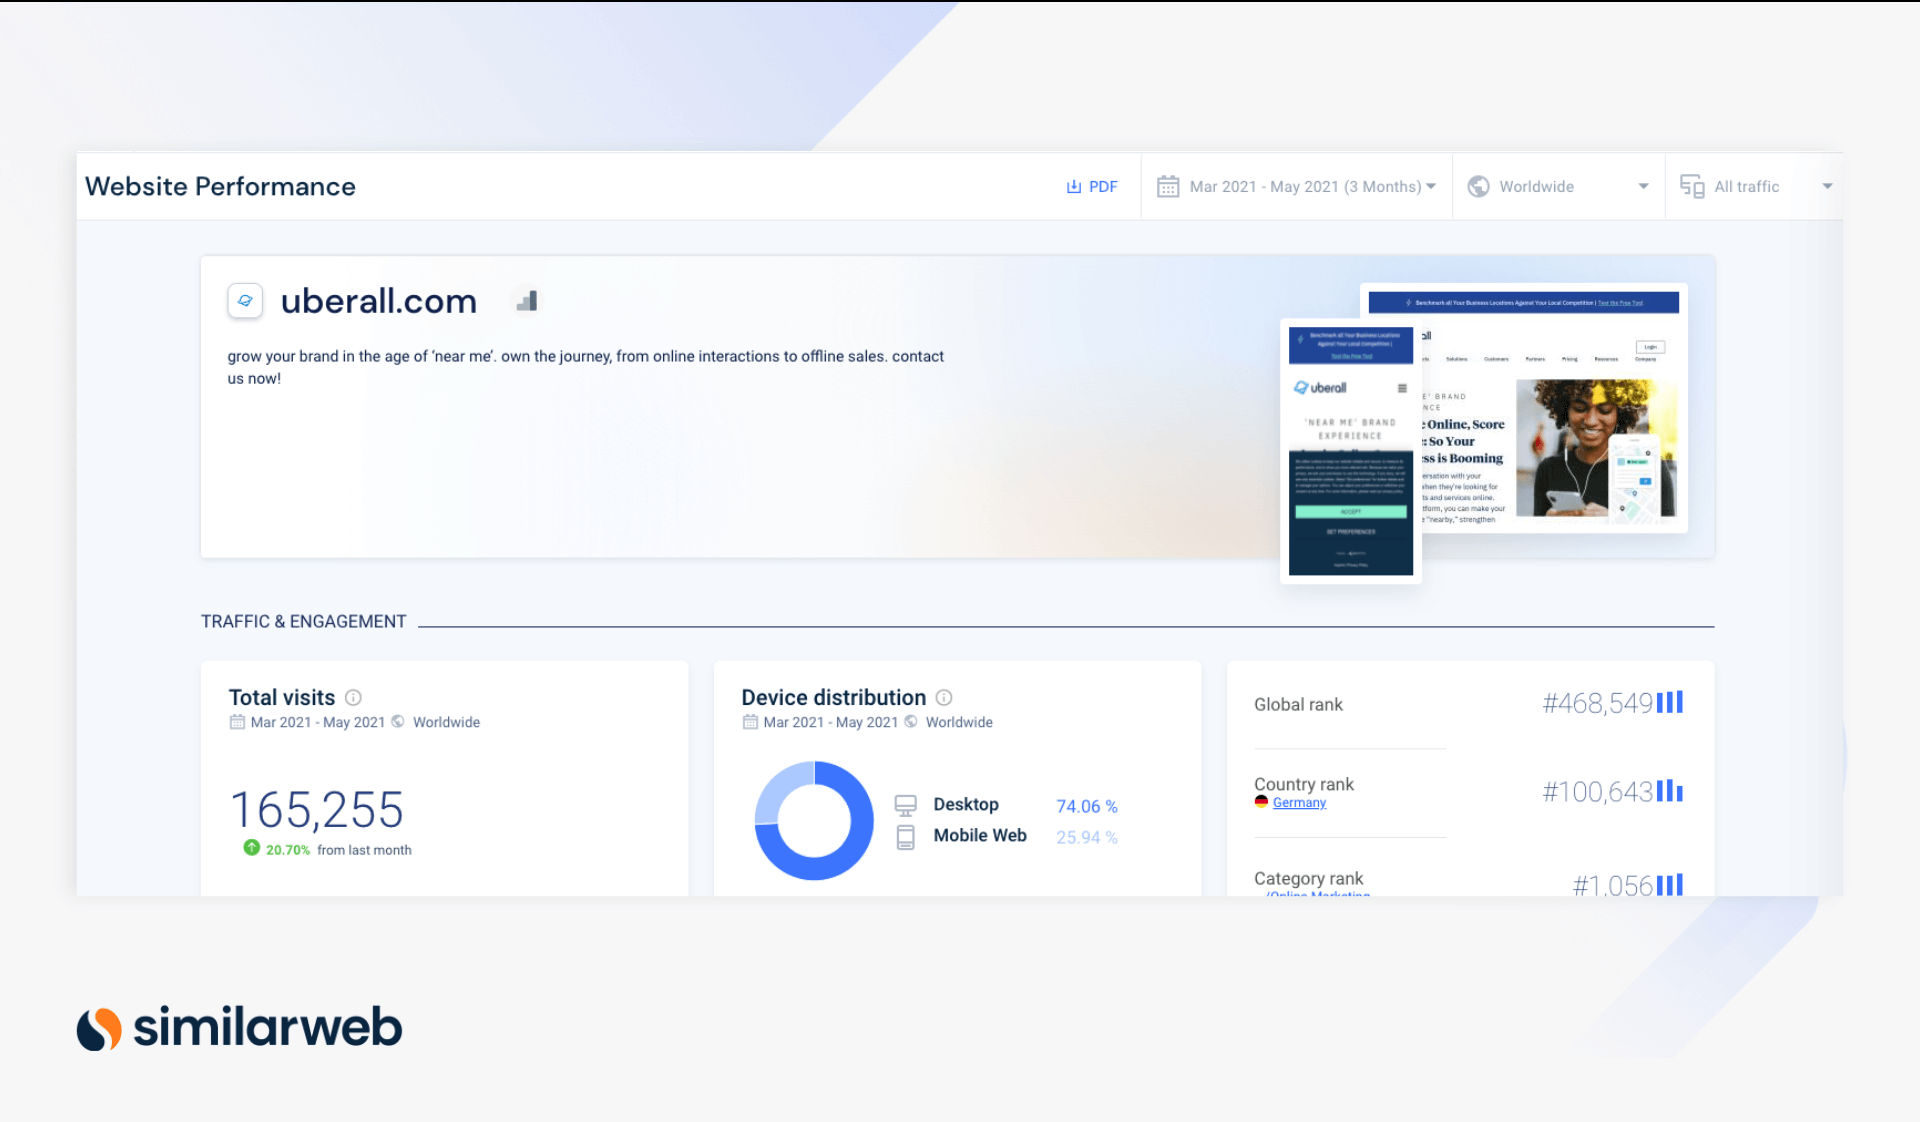Click the globe icon beside Worldwide

click(x=1478, y=187)
